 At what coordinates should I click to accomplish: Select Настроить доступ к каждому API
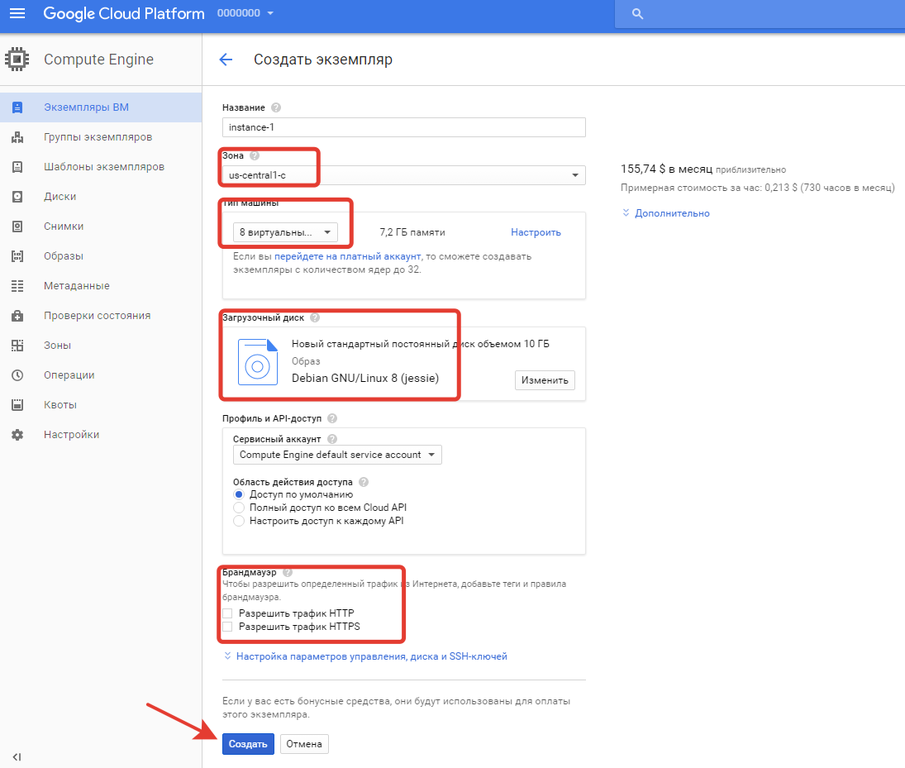pyautogui.click(x=238, y=521)
